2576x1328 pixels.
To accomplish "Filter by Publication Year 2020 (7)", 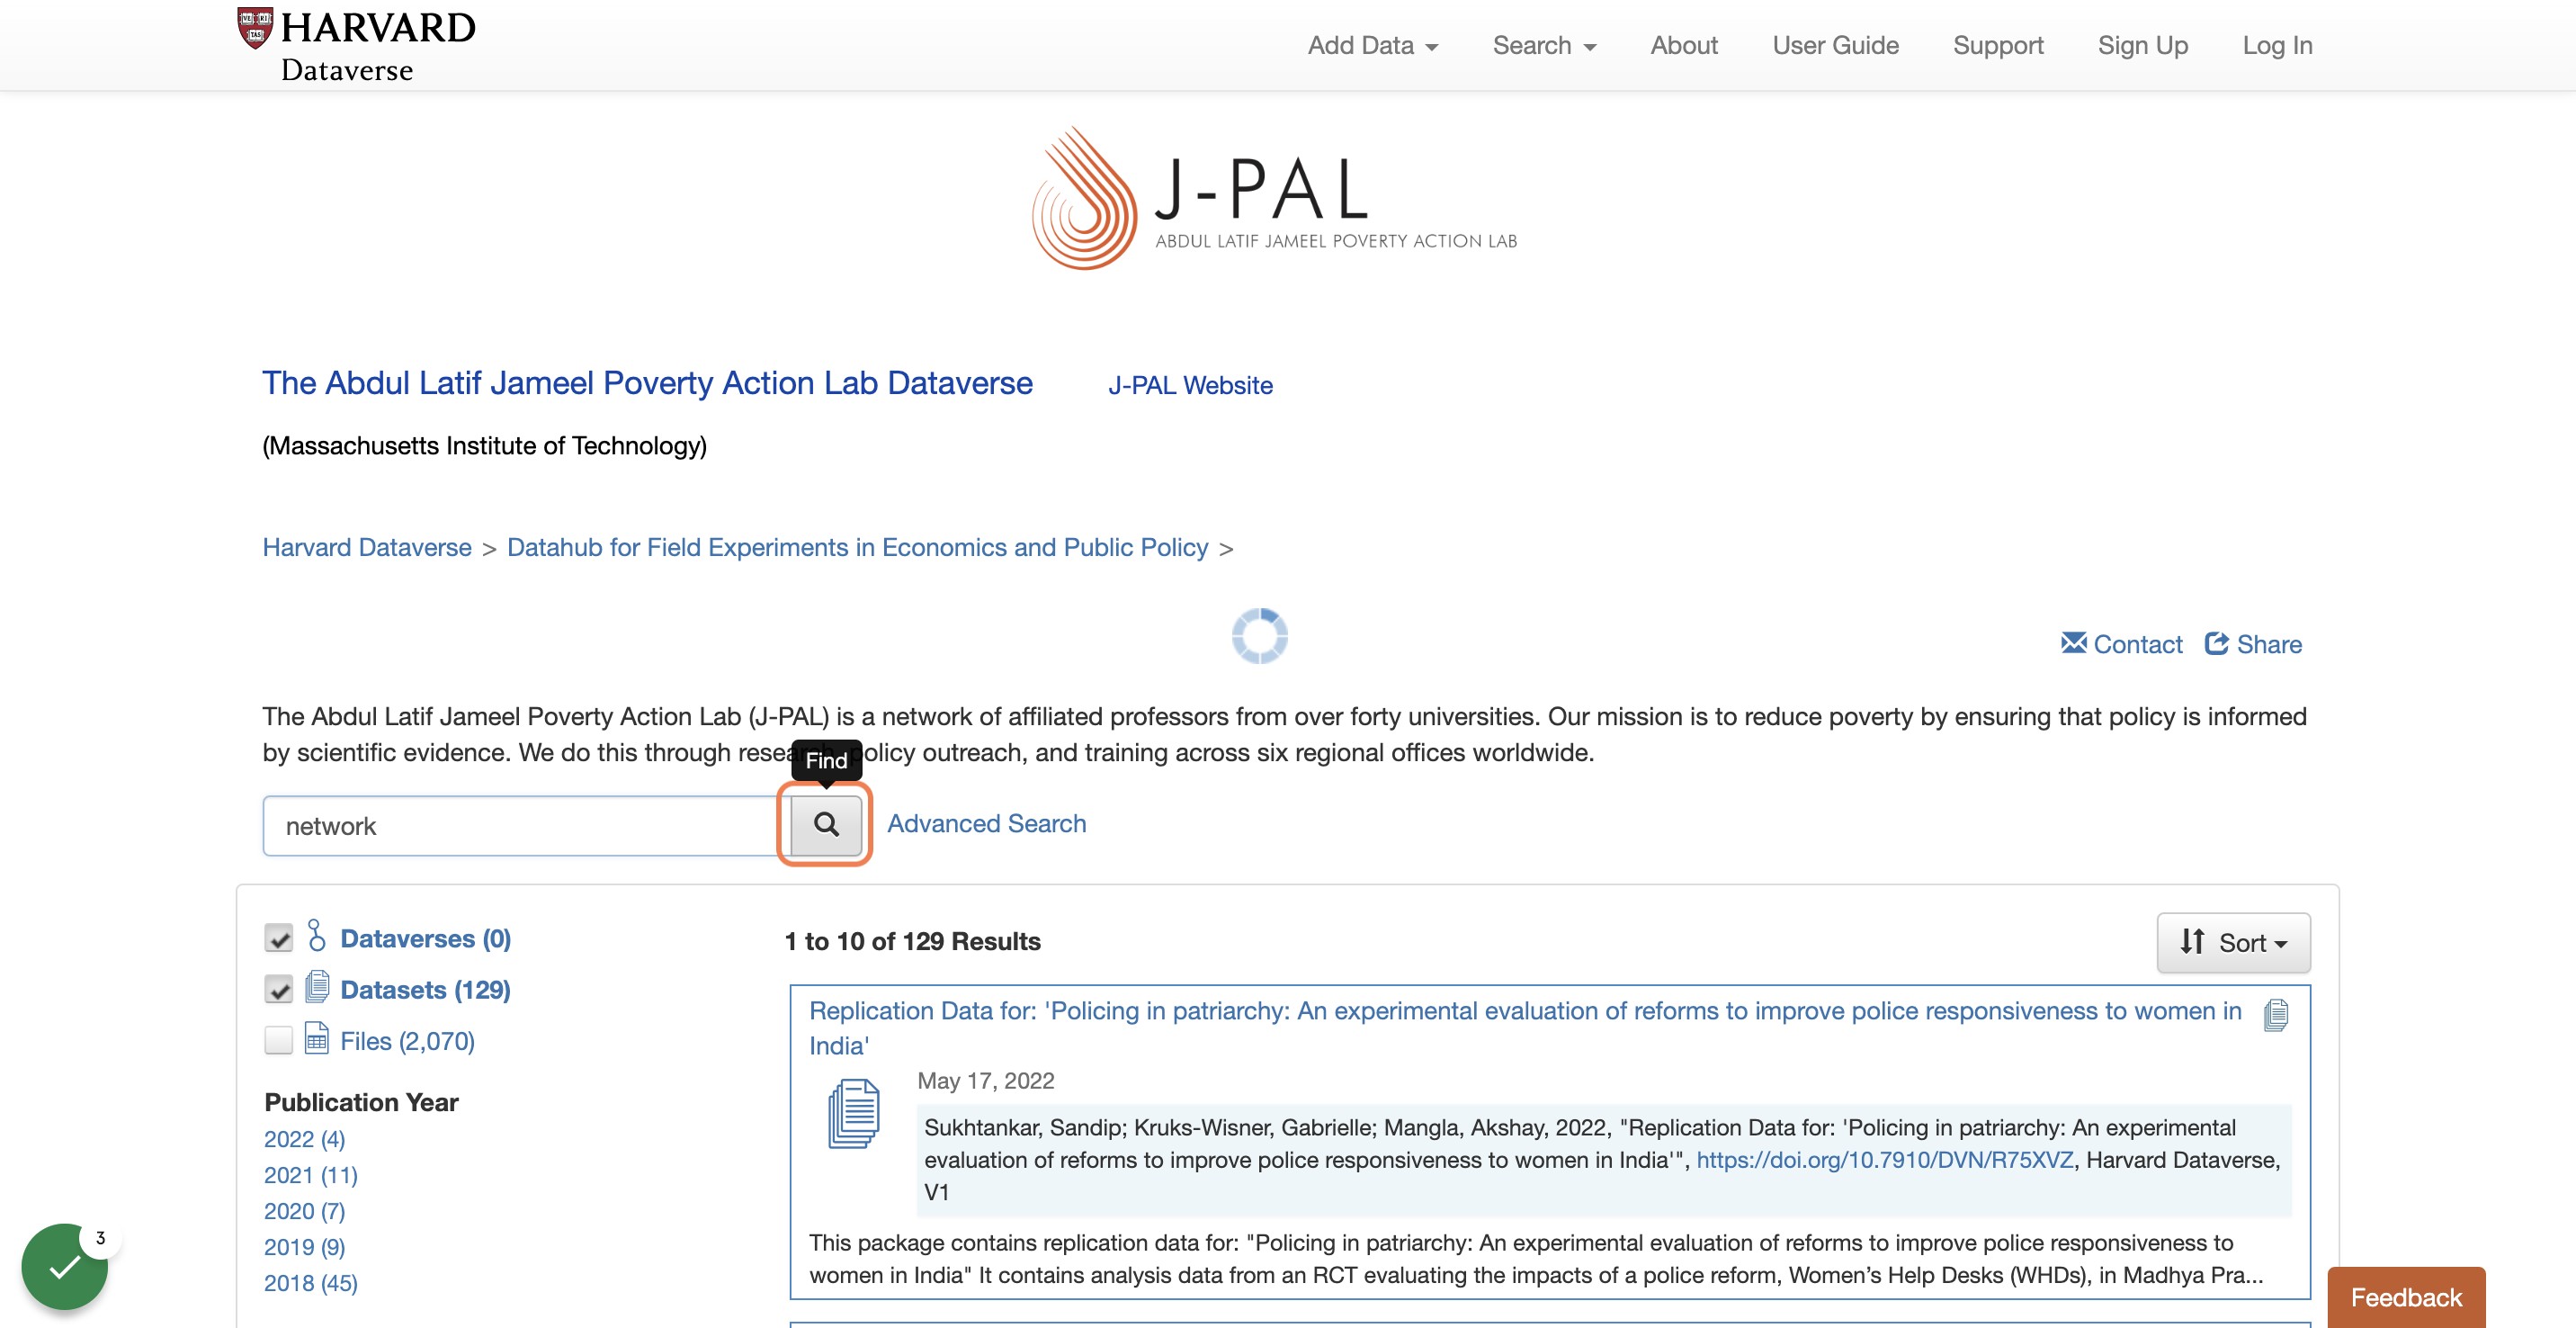I will pyautogui.click(x=304, y=1211).
